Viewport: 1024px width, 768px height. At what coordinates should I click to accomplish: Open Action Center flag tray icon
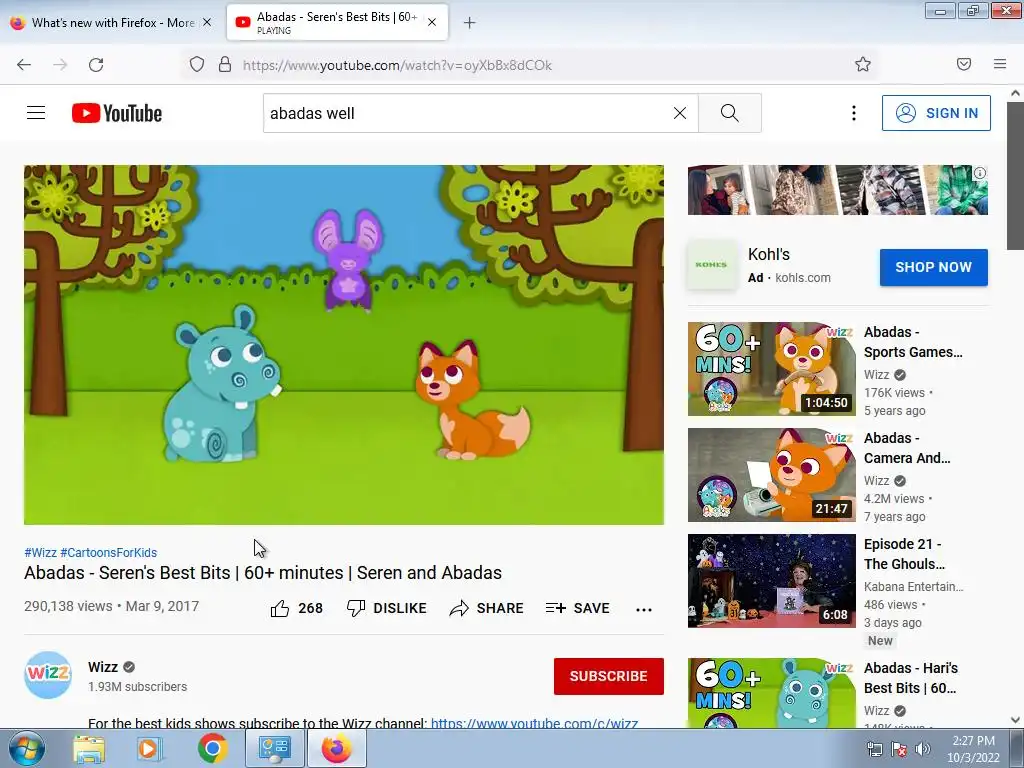point(899,749)
